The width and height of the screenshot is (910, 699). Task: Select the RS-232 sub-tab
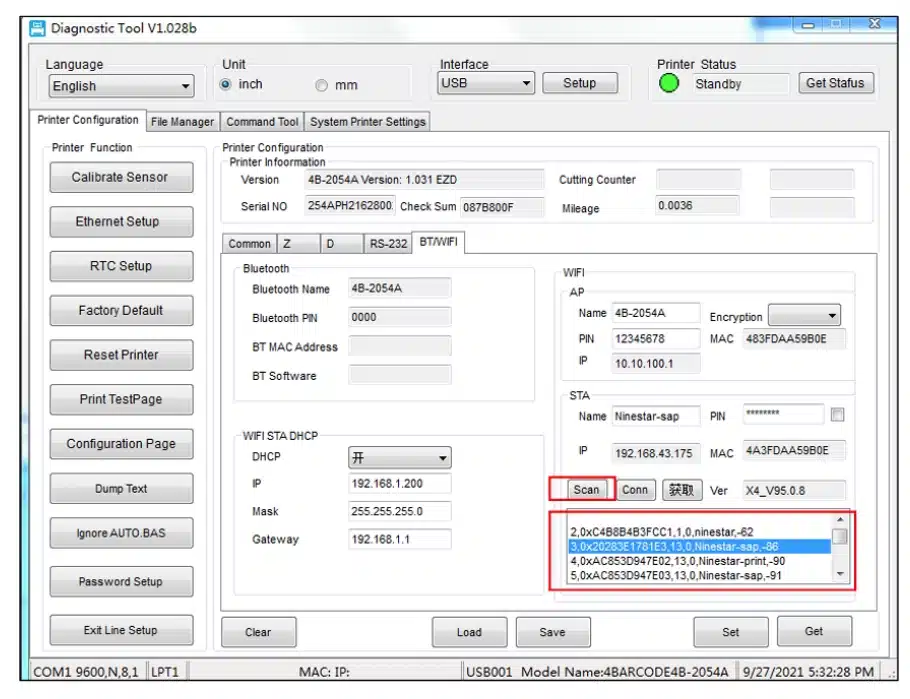(388, 244)
